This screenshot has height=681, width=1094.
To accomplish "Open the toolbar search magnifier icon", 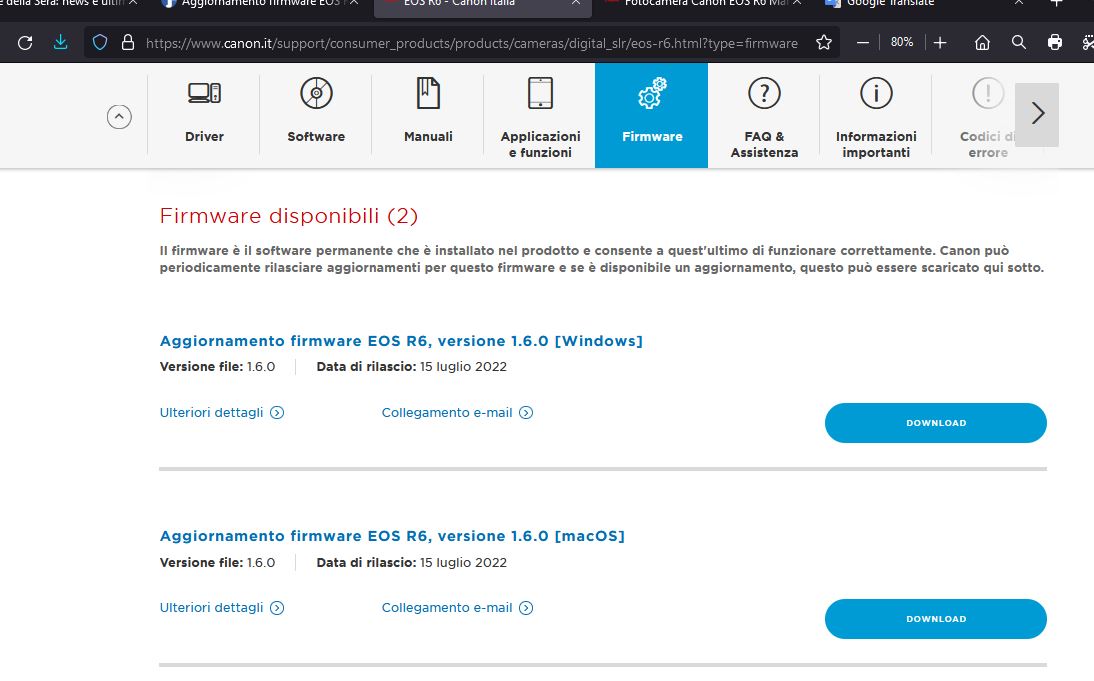I will (x=1019, y=43).
